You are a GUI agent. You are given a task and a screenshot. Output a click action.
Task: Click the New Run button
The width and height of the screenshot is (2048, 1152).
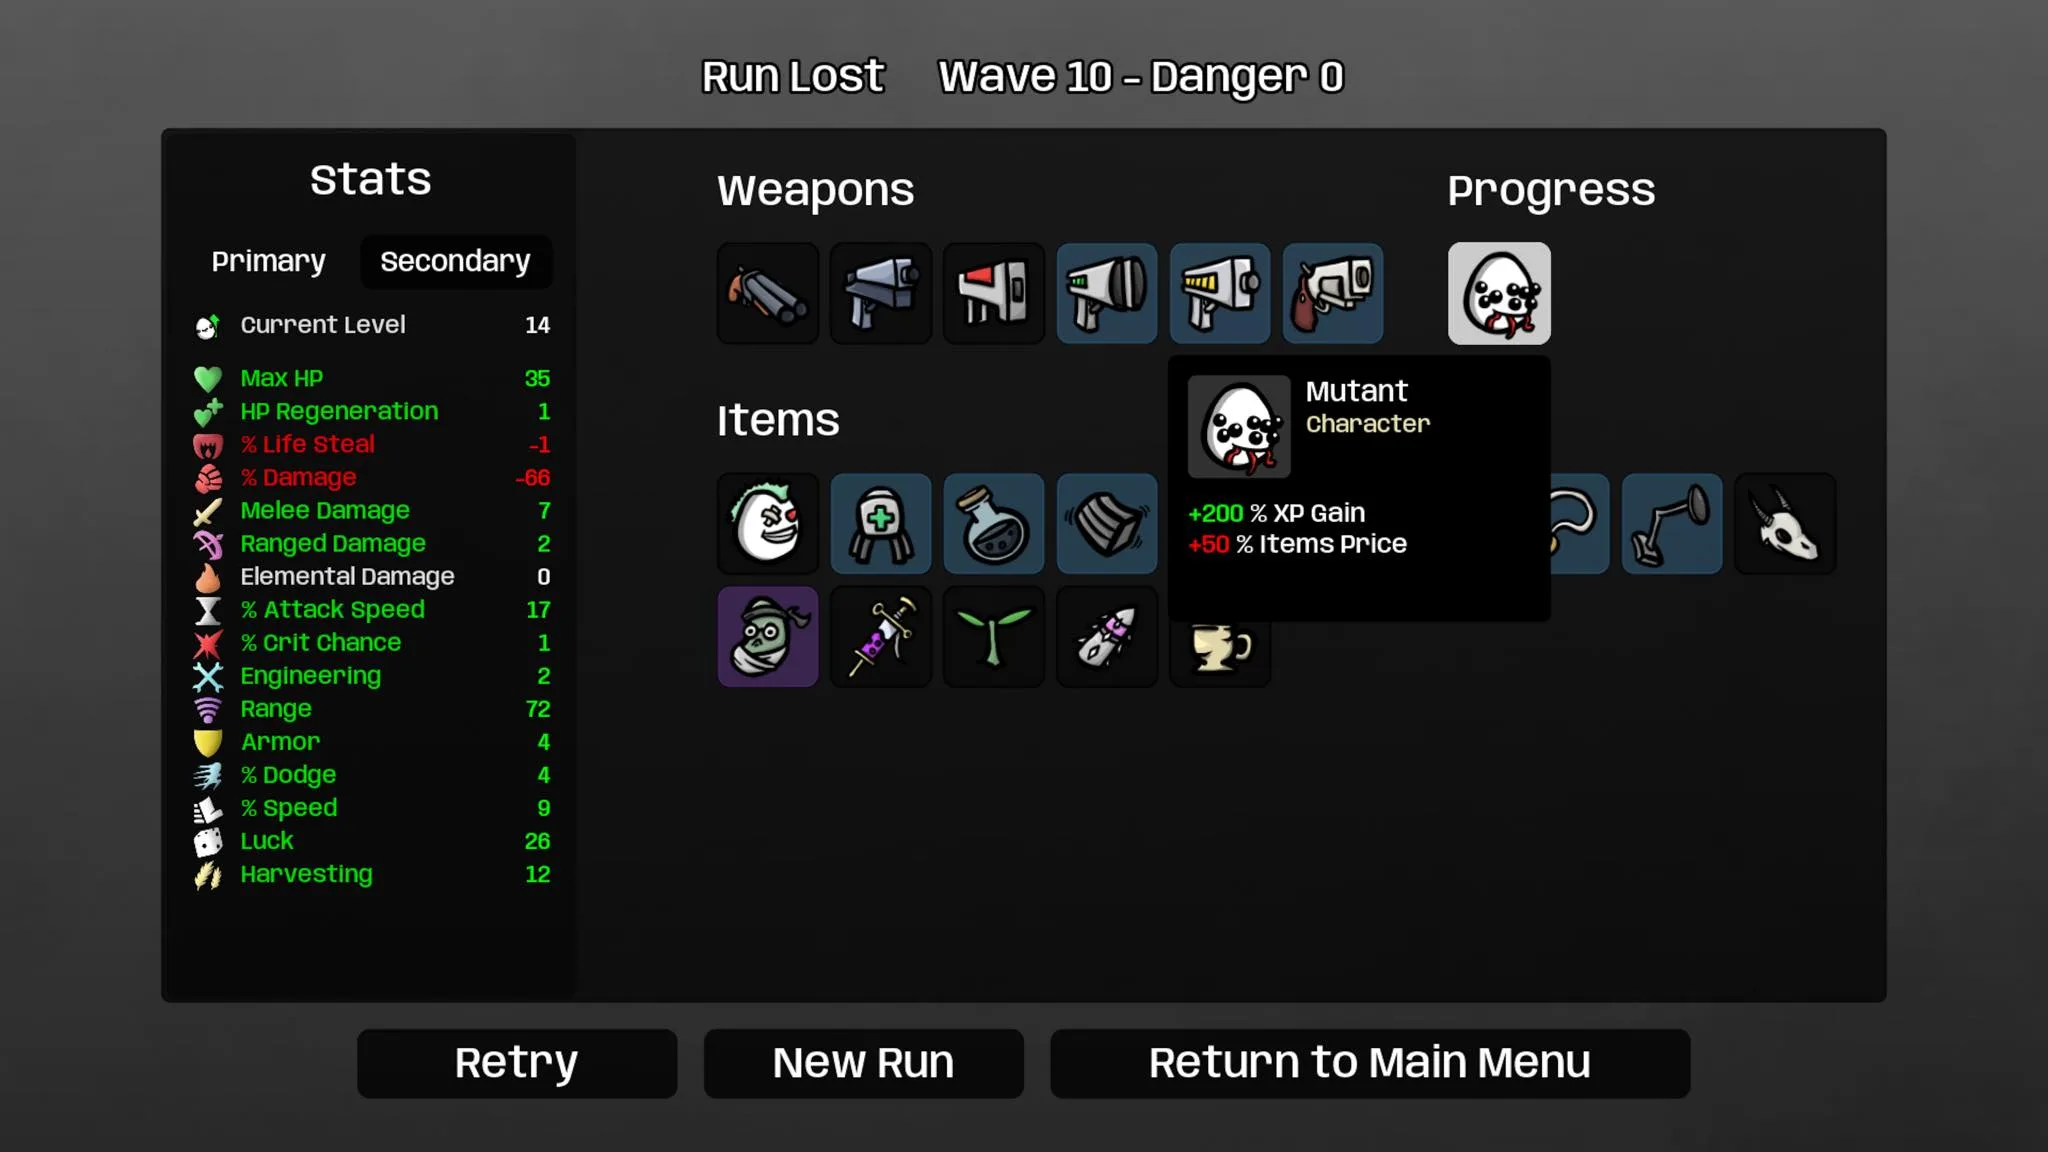864,1062
